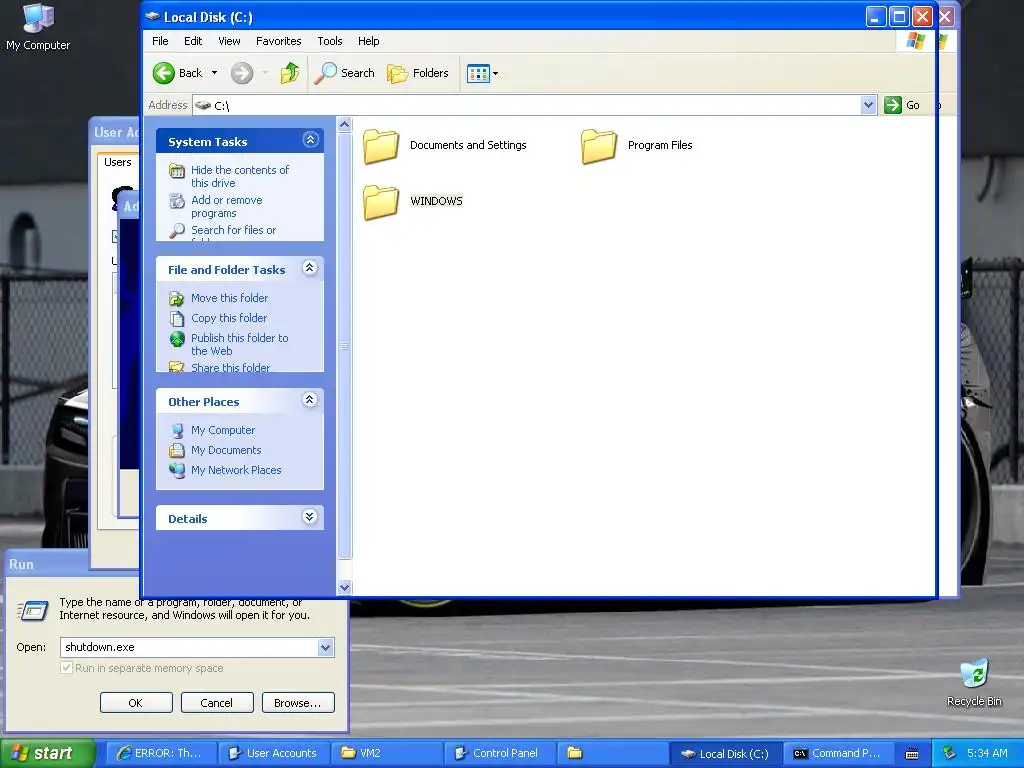
Task: Expand the Open dropdown in Run dialog
Action: tap(326, 647)
